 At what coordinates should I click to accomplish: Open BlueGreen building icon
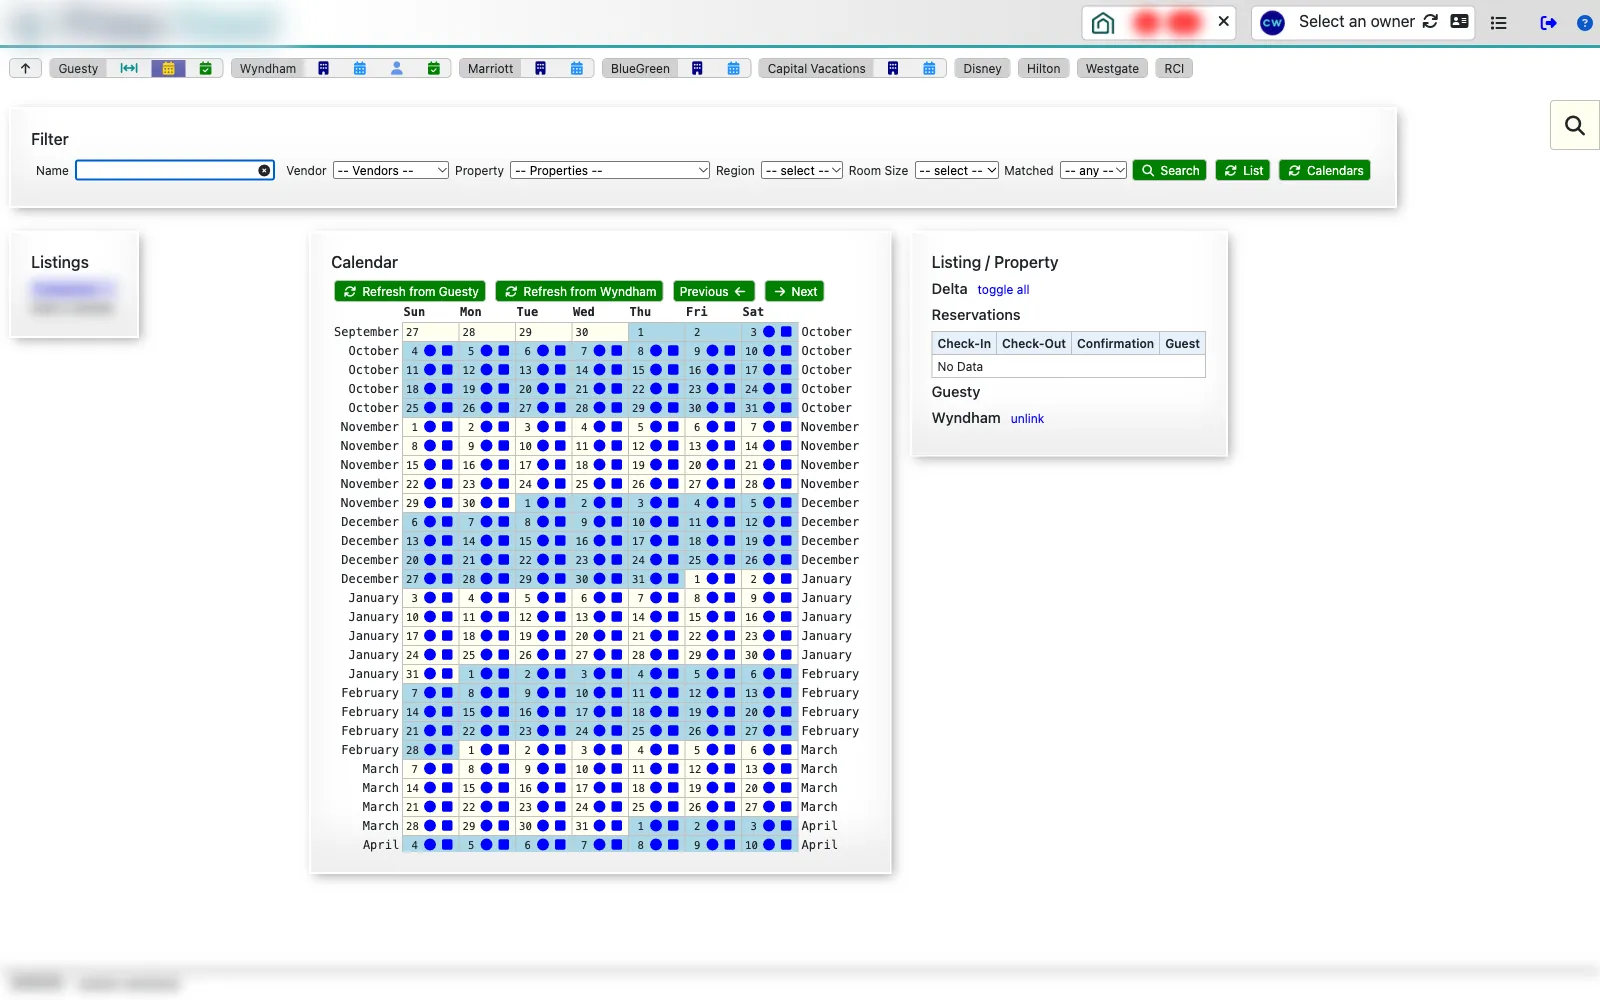[697, 68]
